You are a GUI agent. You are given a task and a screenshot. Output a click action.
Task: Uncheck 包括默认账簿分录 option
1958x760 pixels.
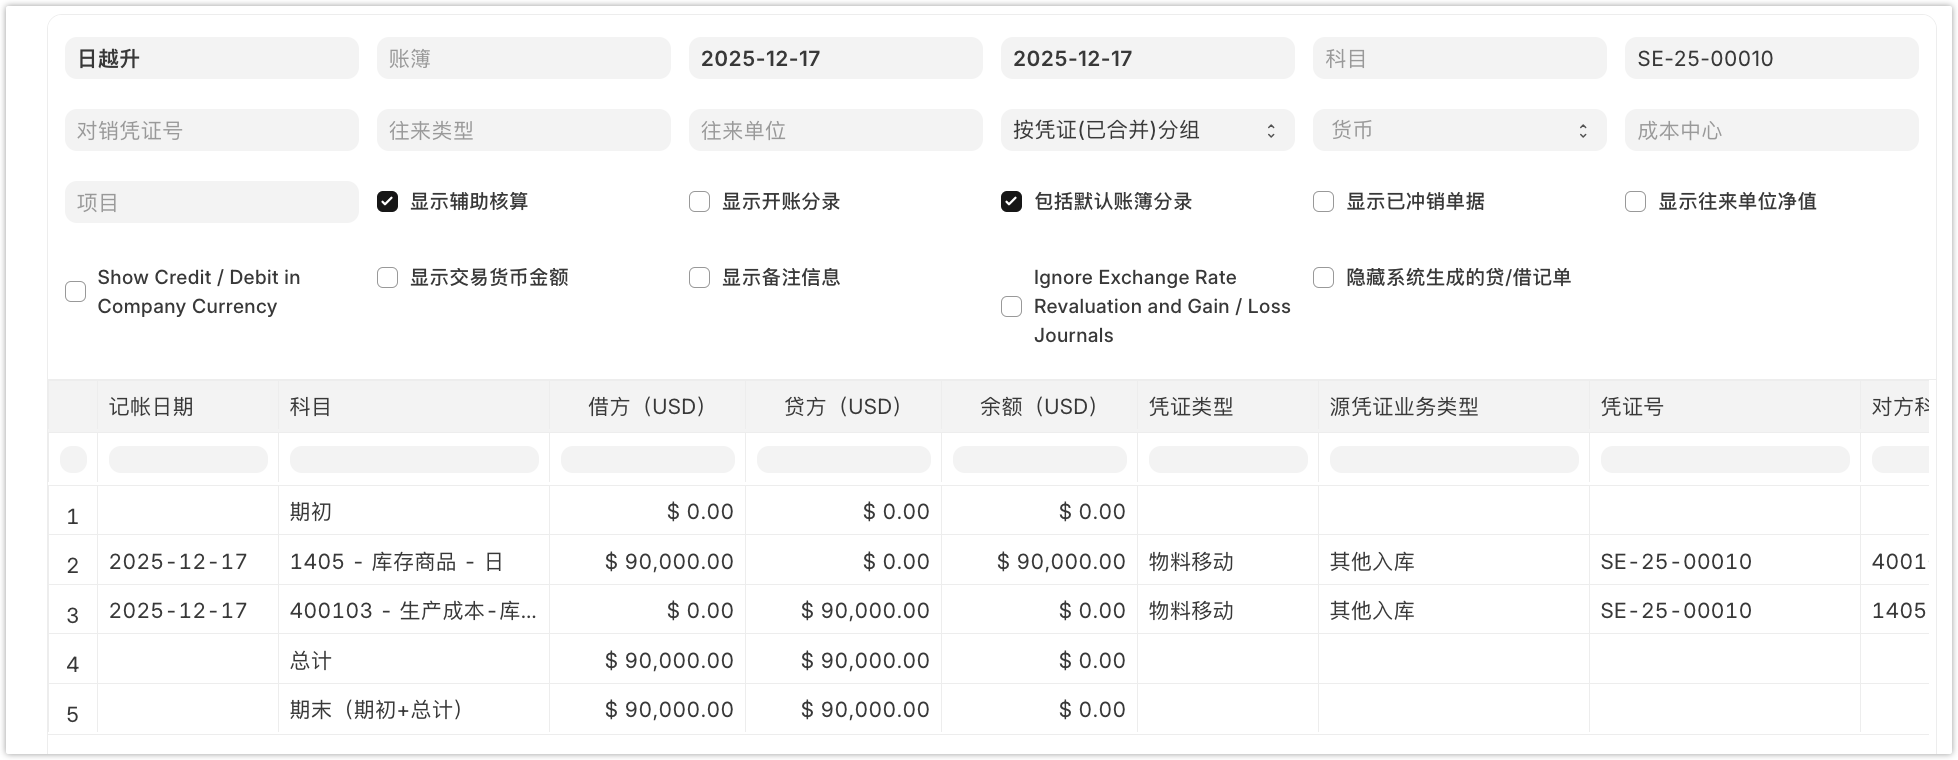coord(1011,202)
